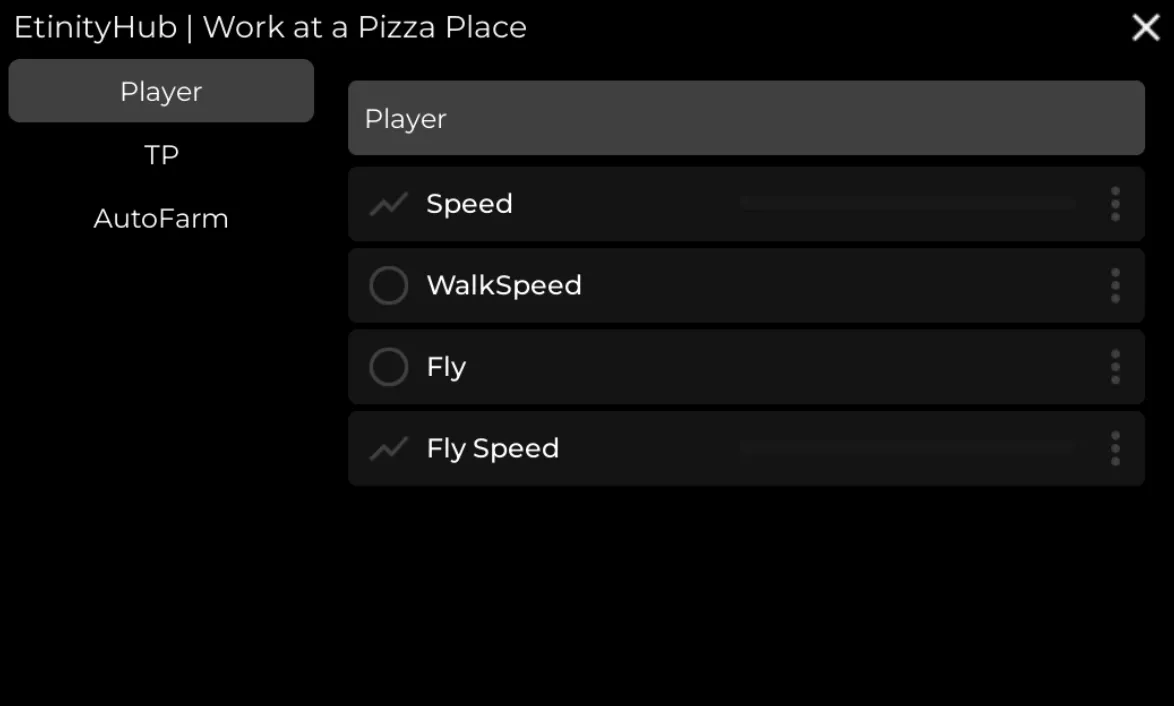Enable the WalkSpeed toggle circle
This screenshot has height=706, width=1174.
[389, 286]
